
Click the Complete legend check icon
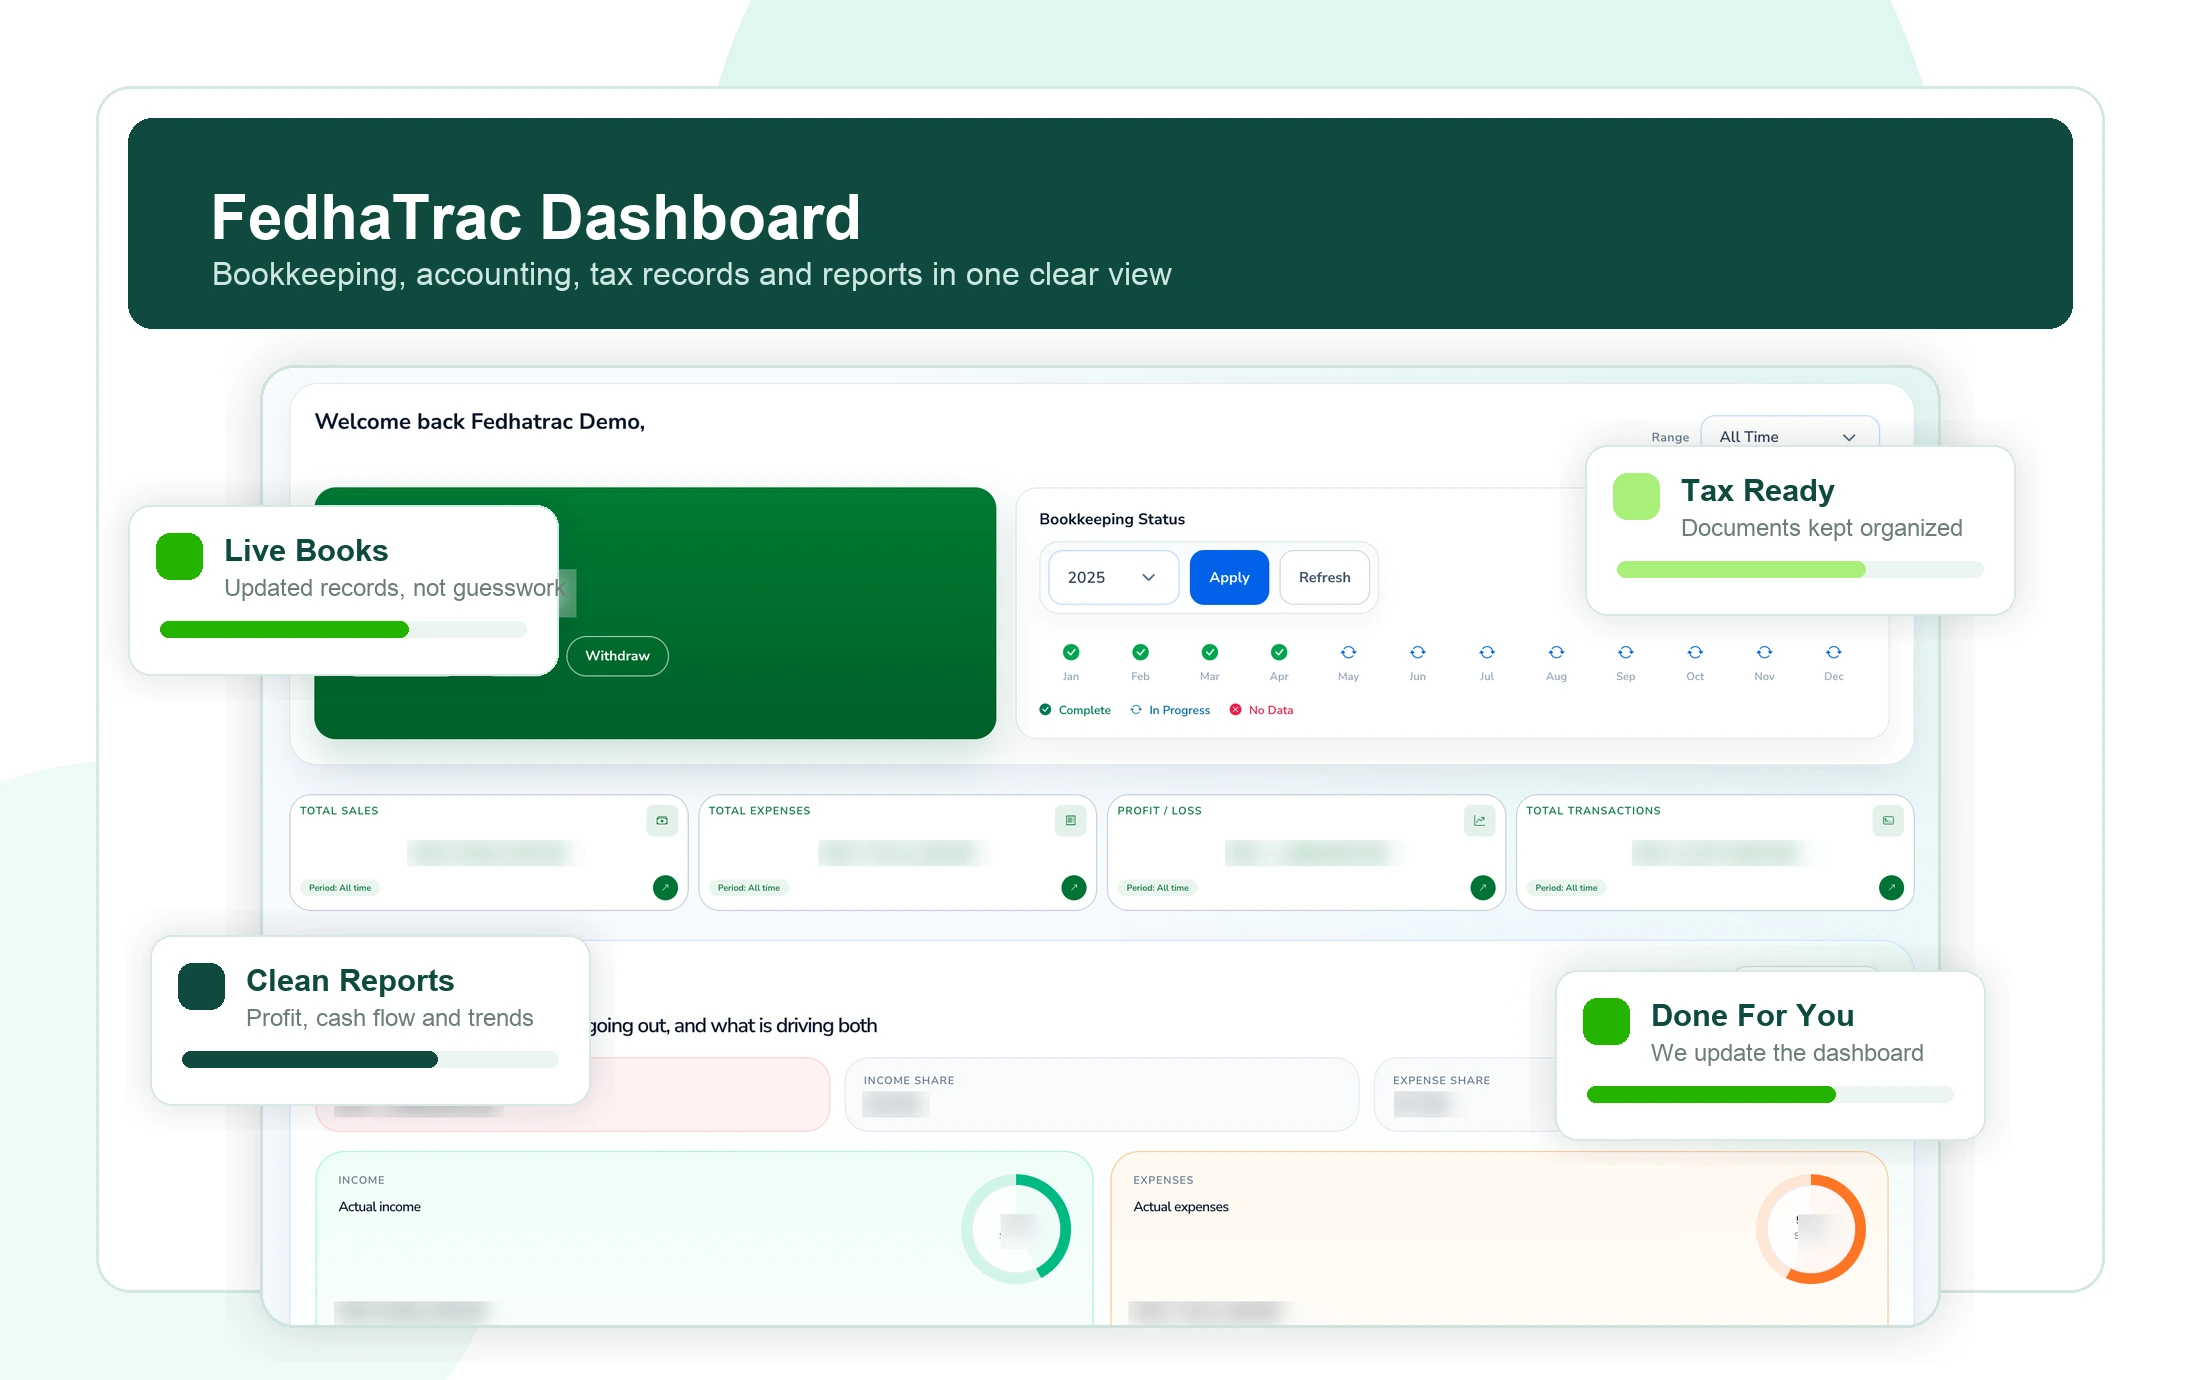coord(1045,710)
